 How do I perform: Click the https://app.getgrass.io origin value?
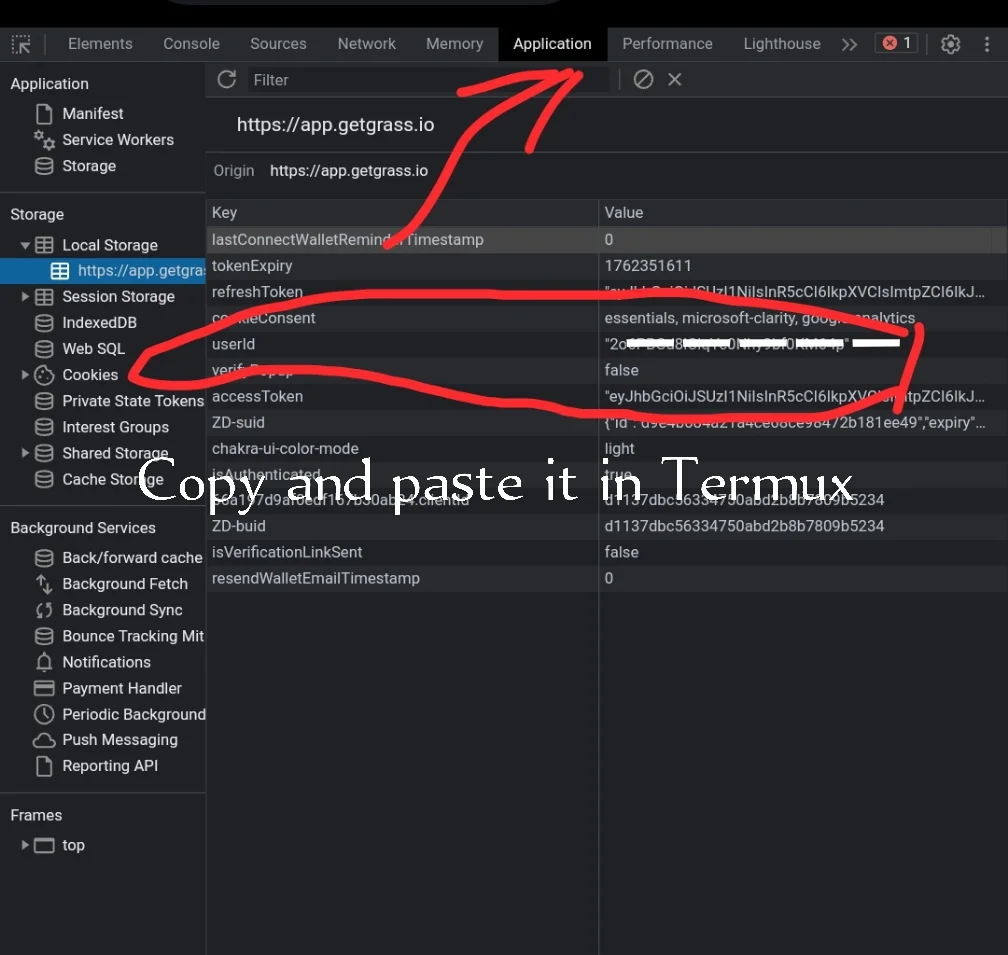(x=348, y=171)
